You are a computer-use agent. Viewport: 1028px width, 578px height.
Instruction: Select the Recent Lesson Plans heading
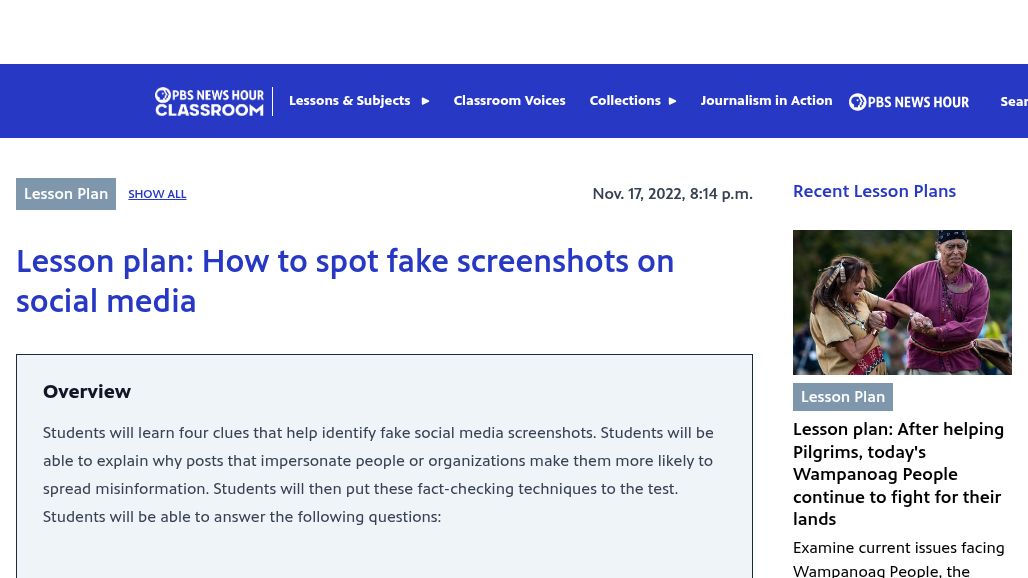pos(874,191)
